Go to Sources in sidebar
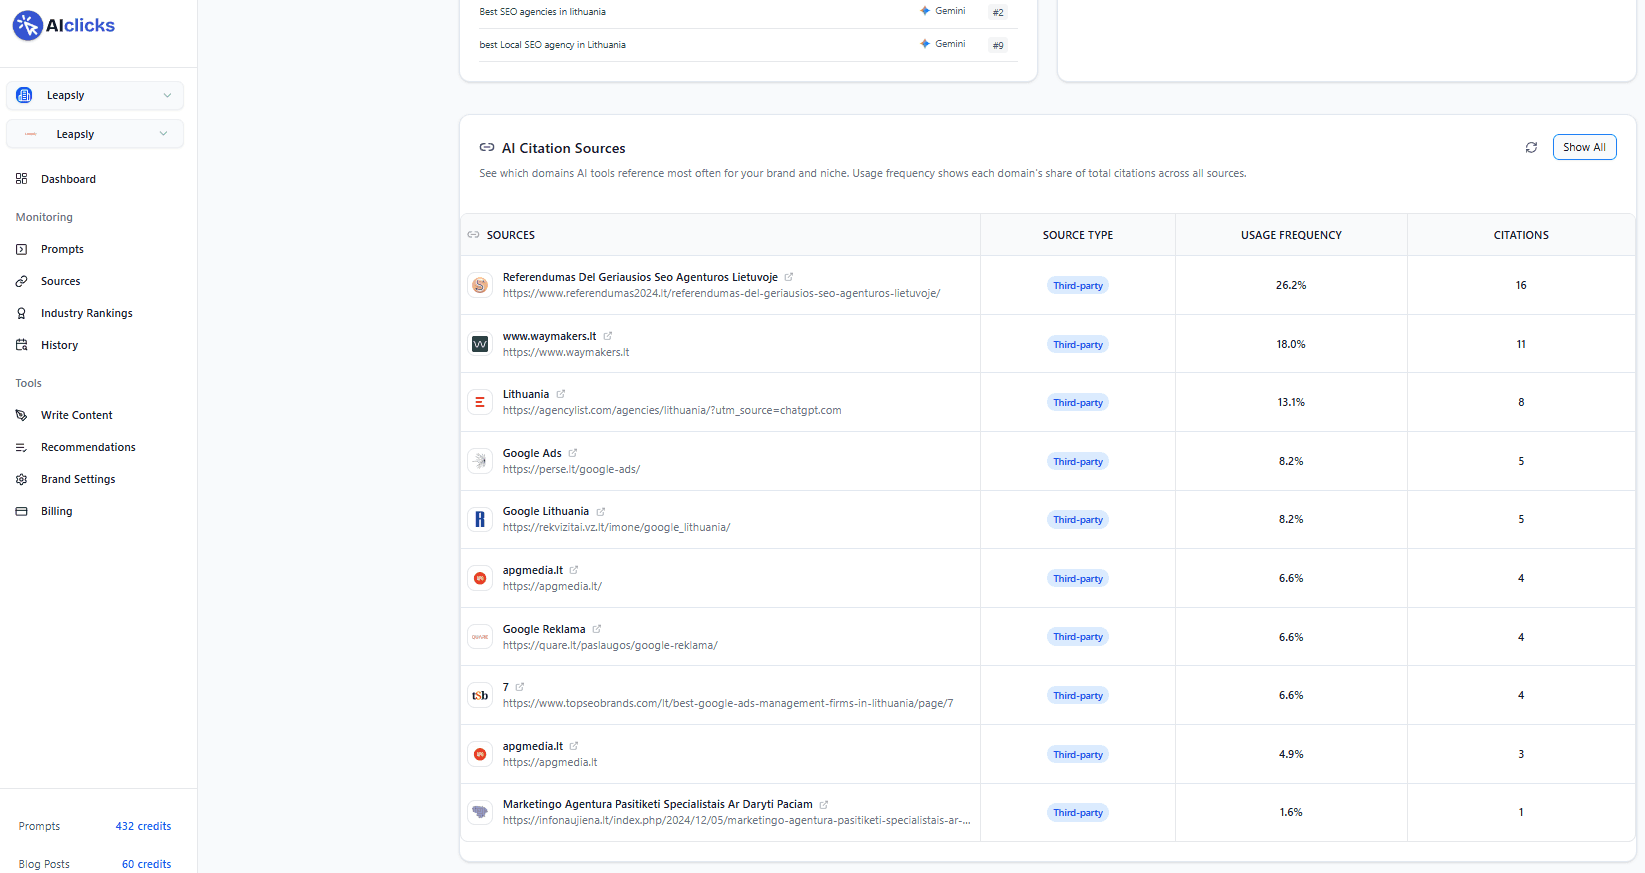The height and width of the screenshot is (873, 1645). tap(60, 281)
